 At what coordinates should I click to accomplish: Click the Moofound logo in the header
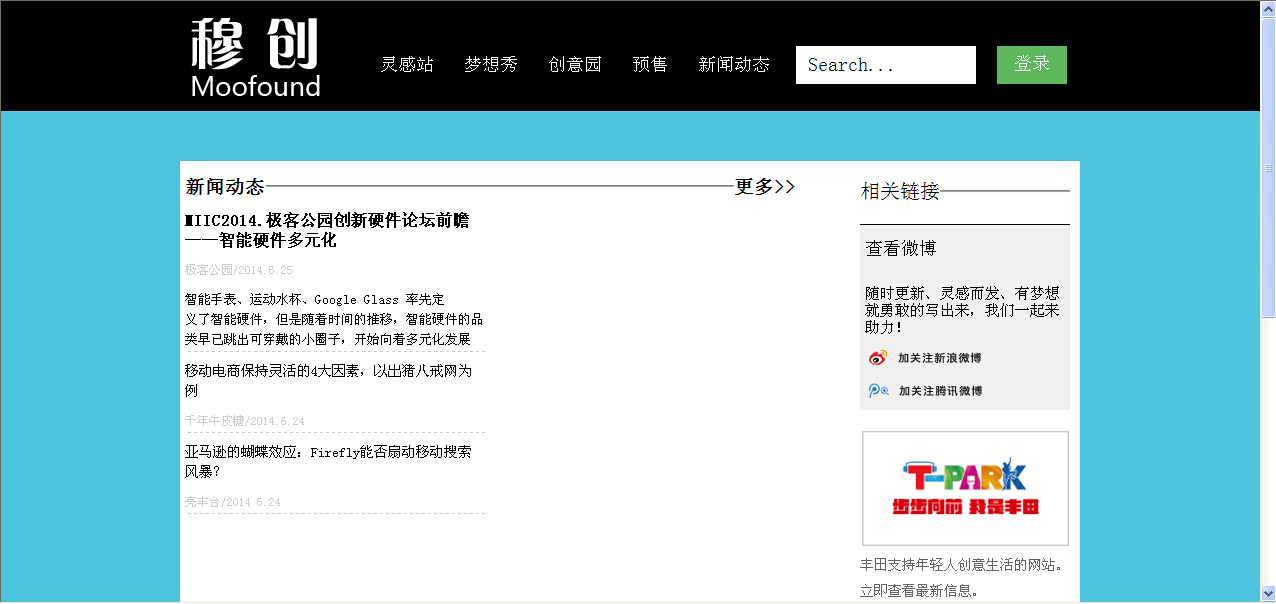[x=255, y=58]
